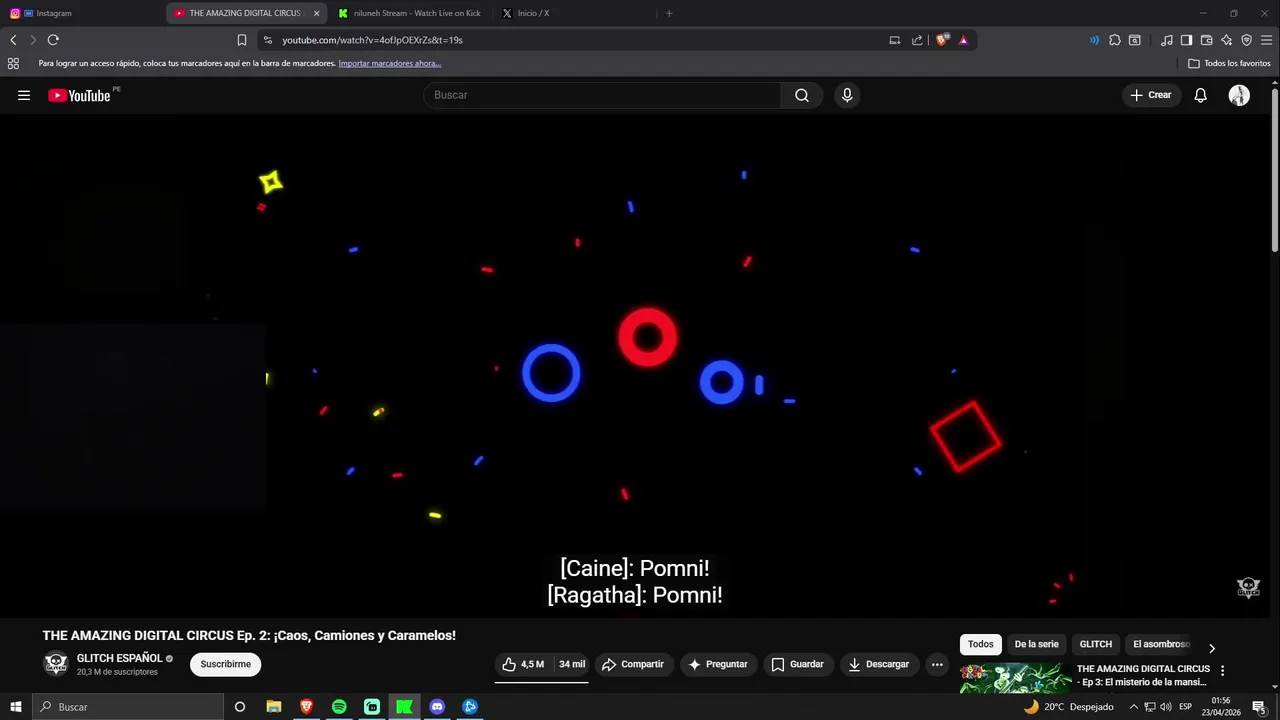Click the YouTube logo to go home
Viewport: 1280px width, 720px height.
pos(79,95)
